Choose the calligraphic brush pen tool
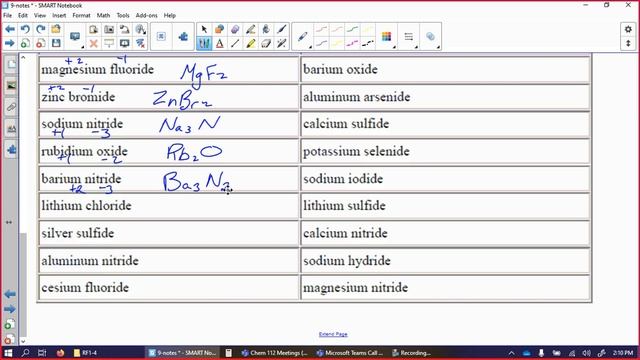Image resolution: width=640 pixels, height=360 pixels. (x=281, y=29)
